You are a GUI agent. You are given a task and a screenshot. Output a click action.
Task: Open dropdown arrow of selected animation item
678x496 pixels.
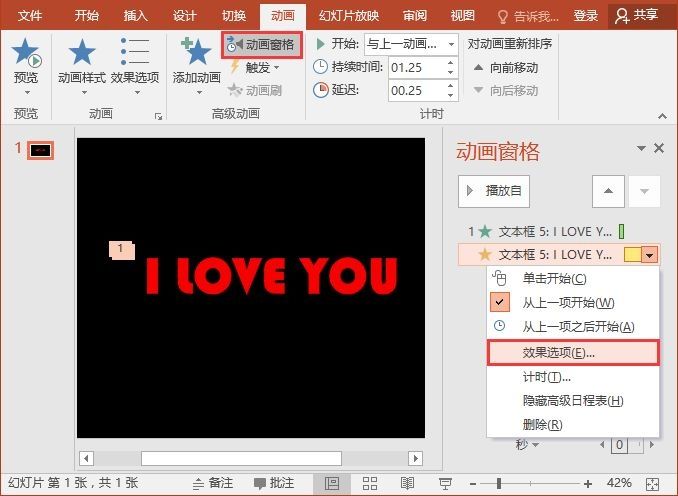[650, 255]
